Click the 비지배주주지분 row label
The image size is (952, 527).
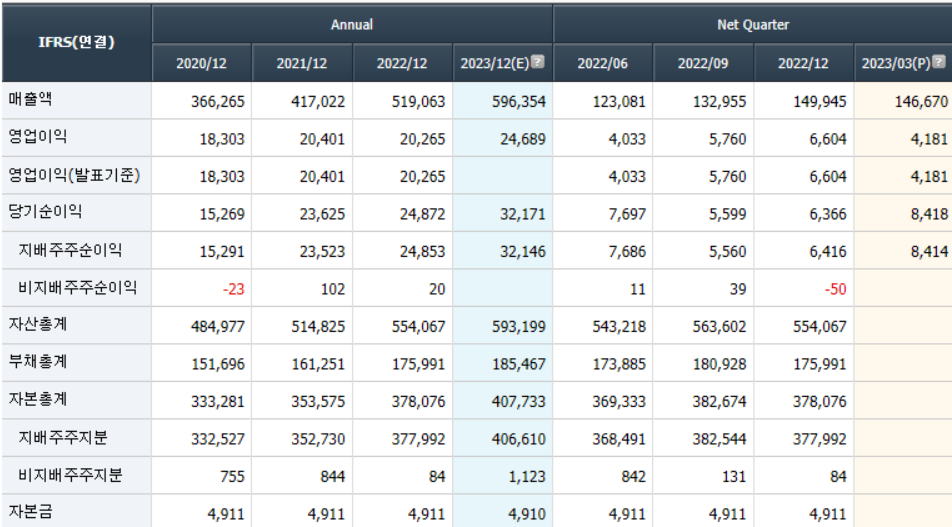pos(70,475)
